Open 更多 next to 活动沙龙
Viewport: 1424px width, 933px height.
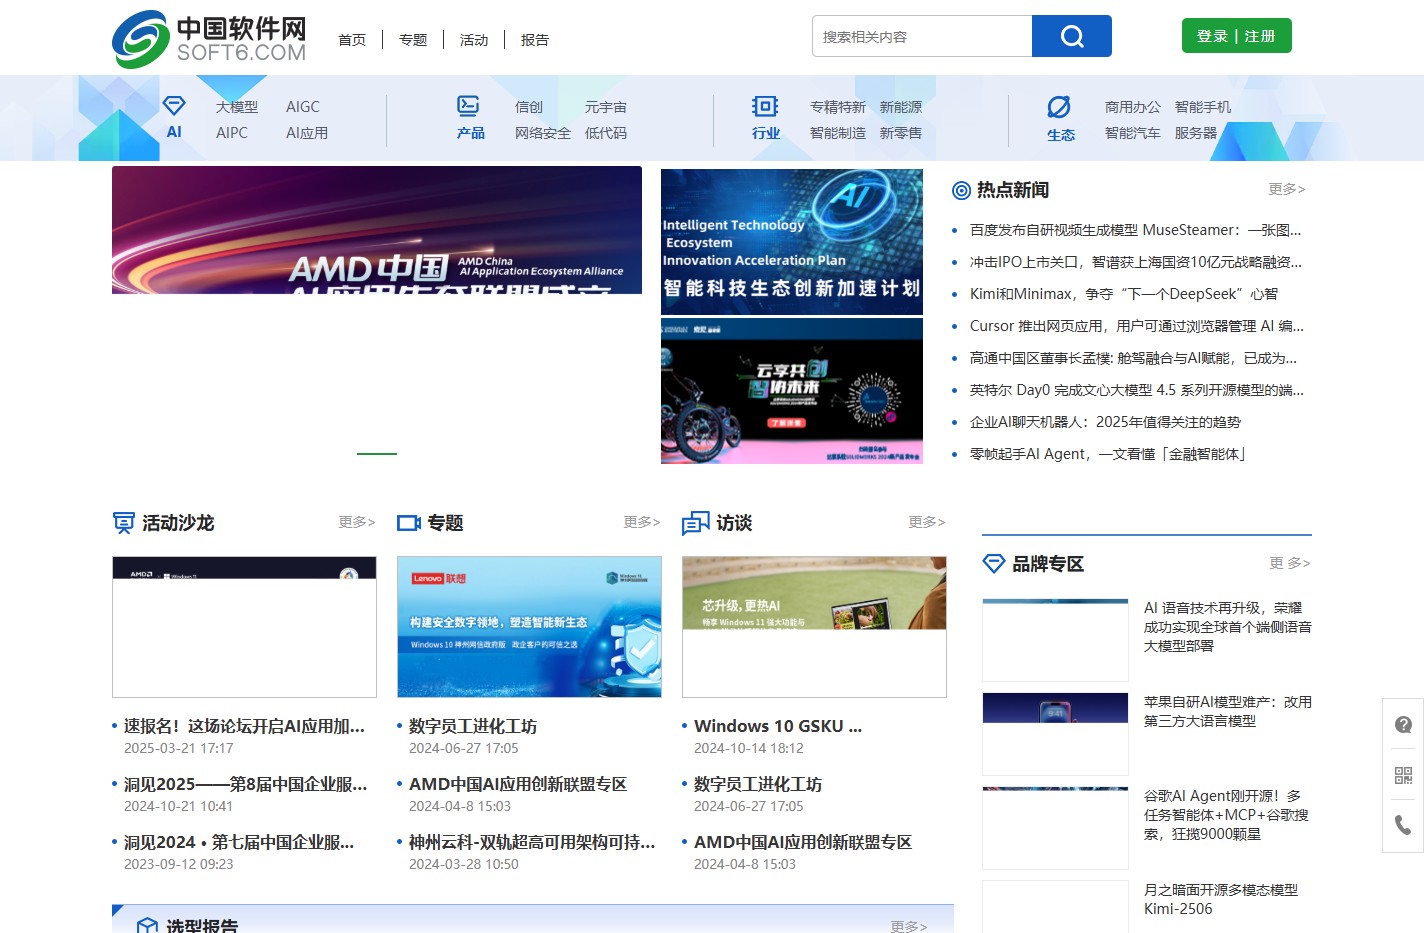click(357, 522)
